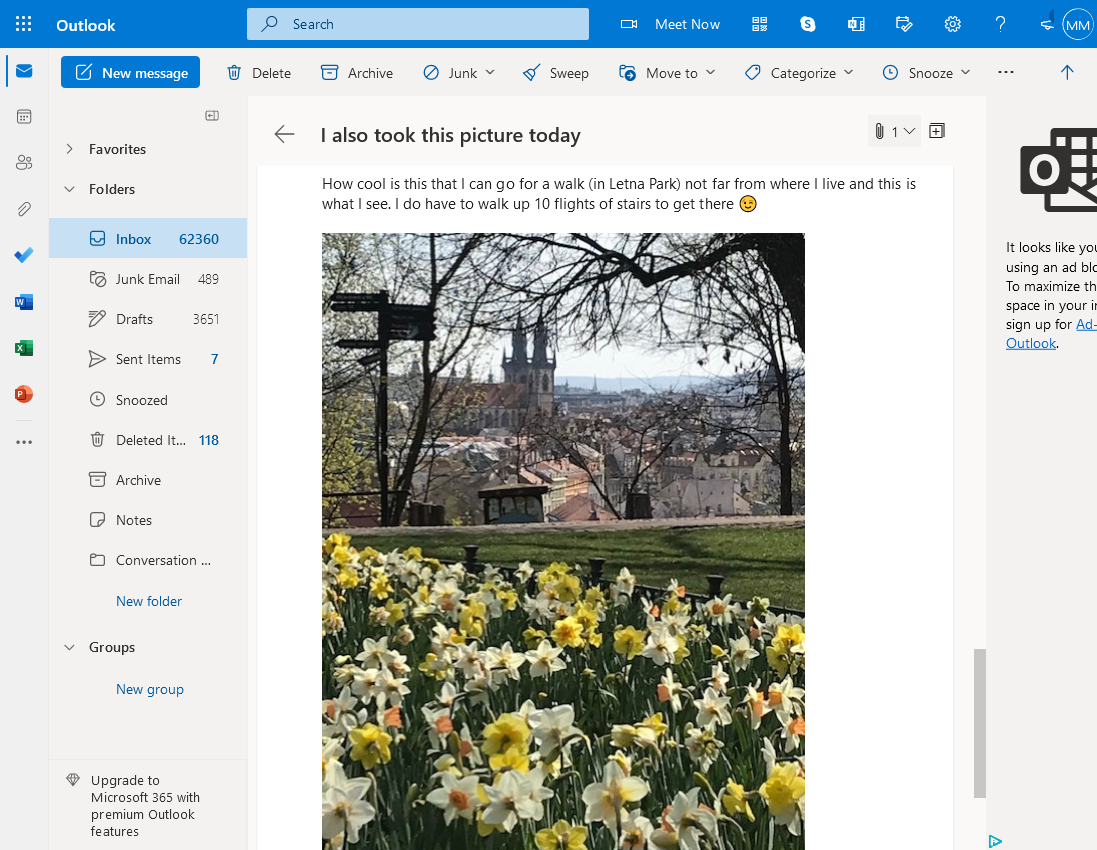
Task: Click the Skype icon in header
Action: pyautogui.click(x=807, y=24)
